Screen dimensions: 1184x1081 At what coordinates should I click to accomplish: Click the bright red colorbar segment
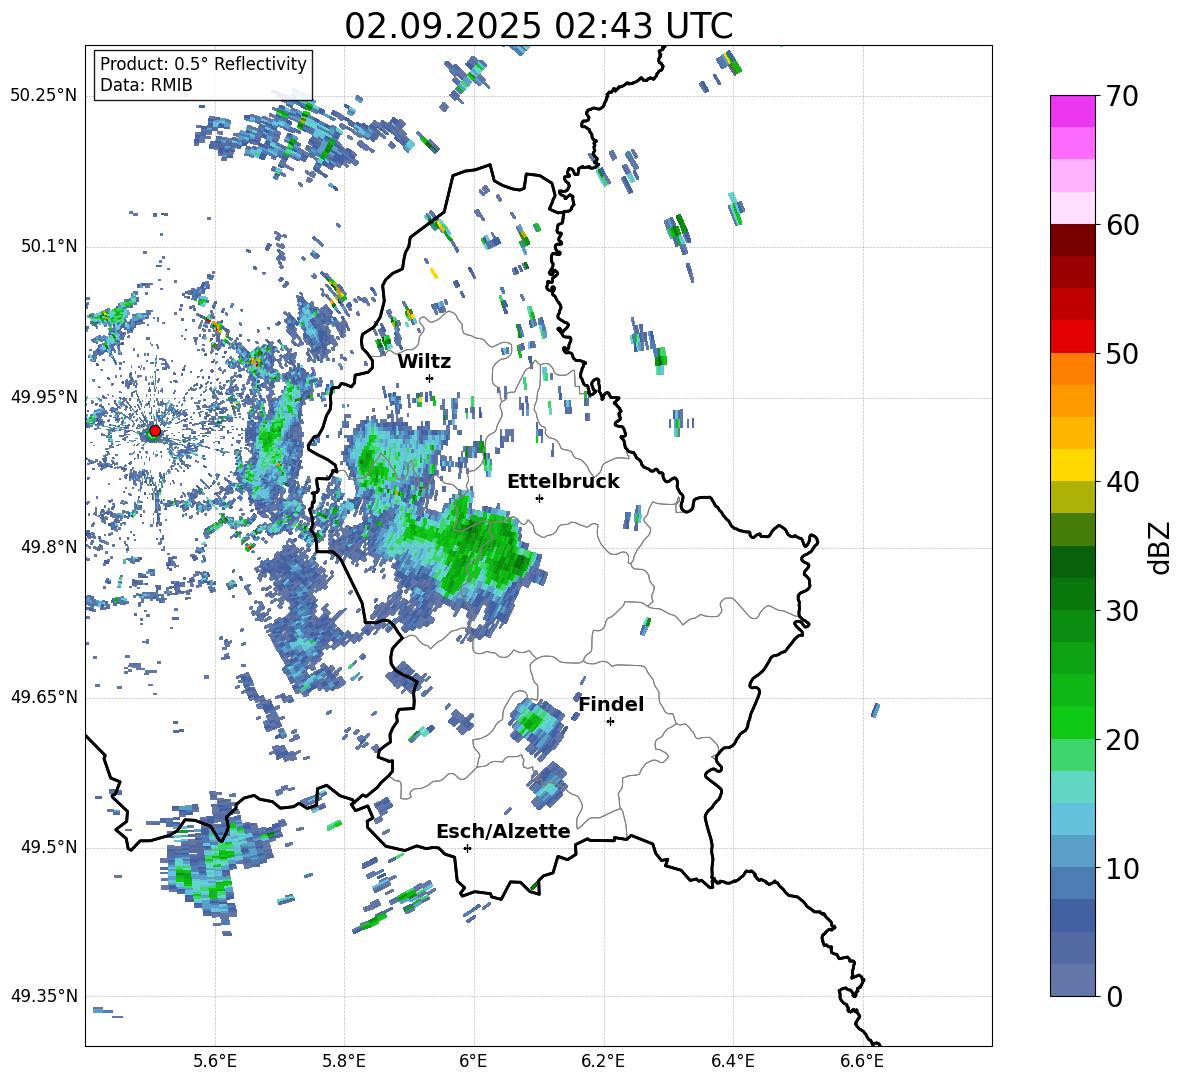tap(1072, 337)
